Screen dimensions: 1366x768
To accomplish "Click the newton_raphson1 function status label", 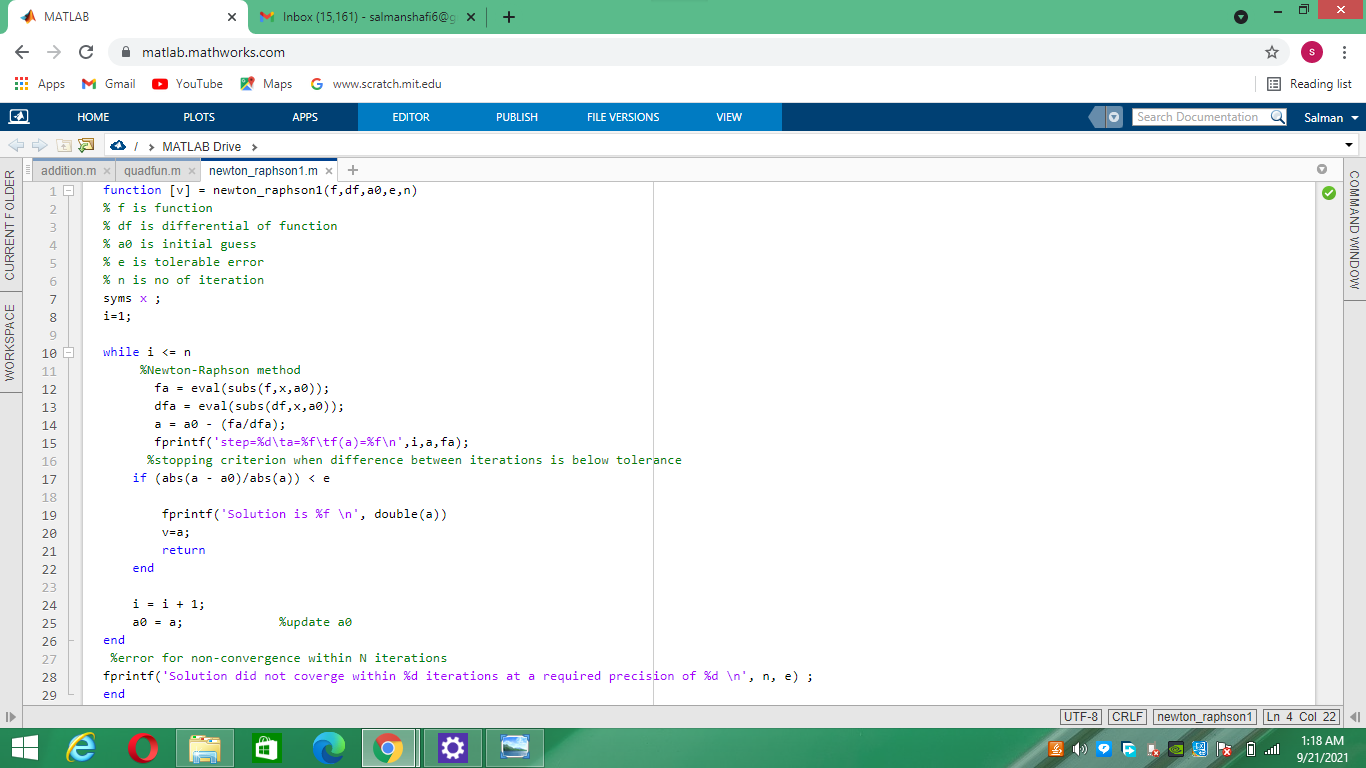I will 1205,716.
